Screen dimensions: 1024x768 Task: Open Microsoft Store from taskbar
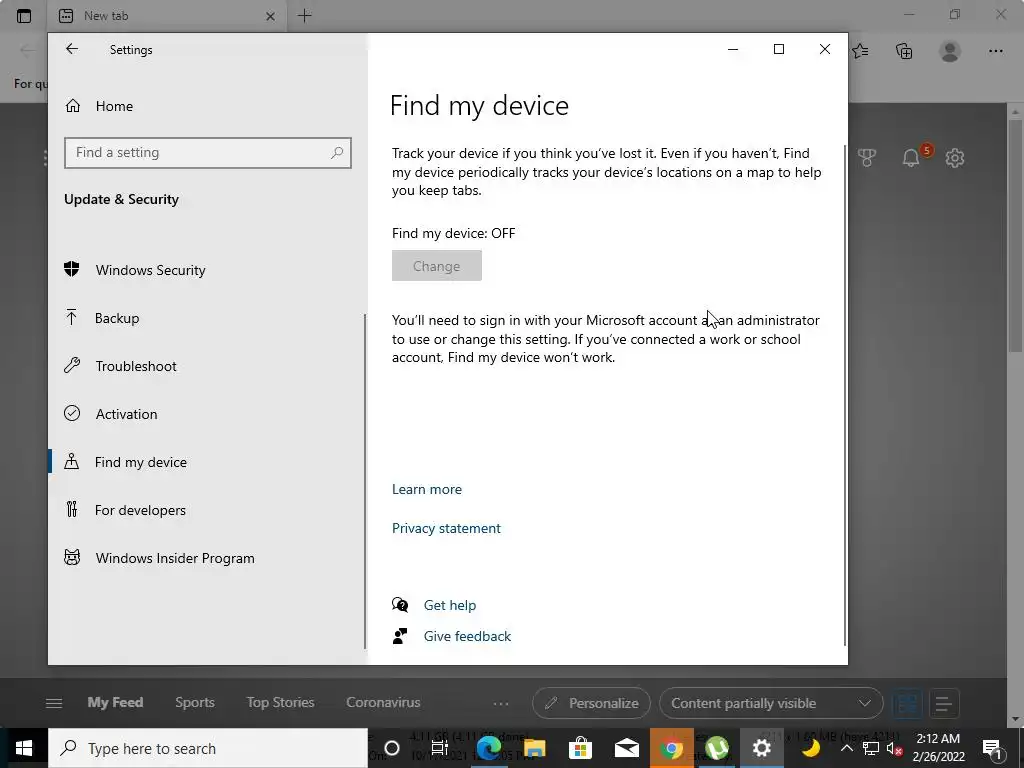click(x=580, y=748)
